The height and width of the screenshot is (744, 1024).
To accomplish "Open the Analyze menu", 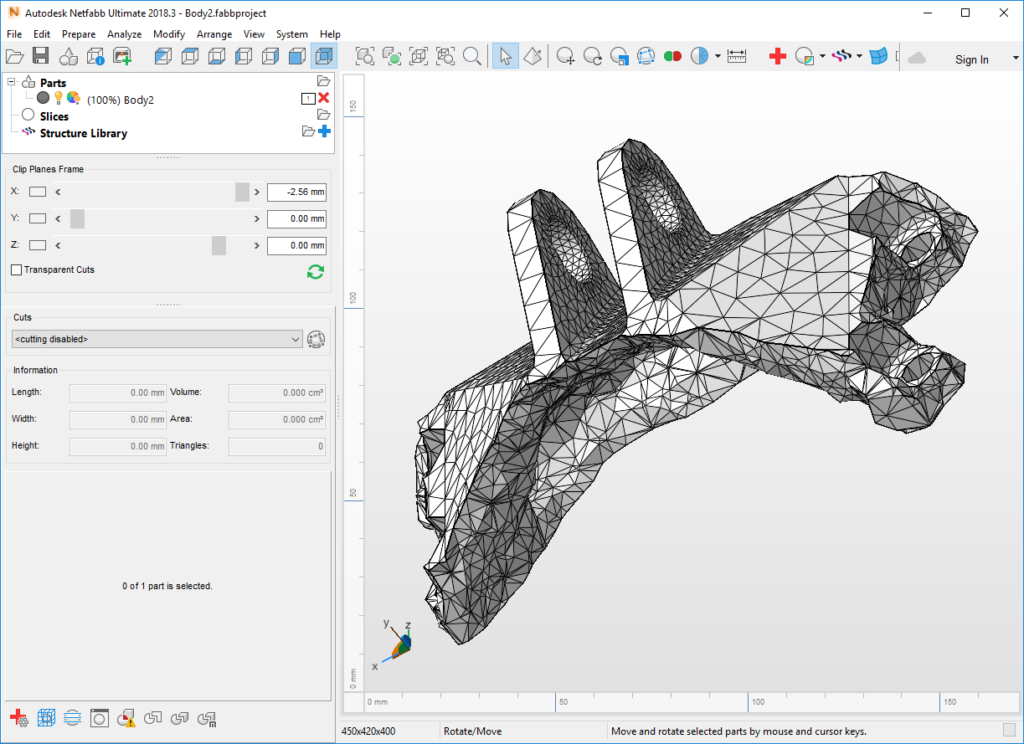I will (124, 34).
